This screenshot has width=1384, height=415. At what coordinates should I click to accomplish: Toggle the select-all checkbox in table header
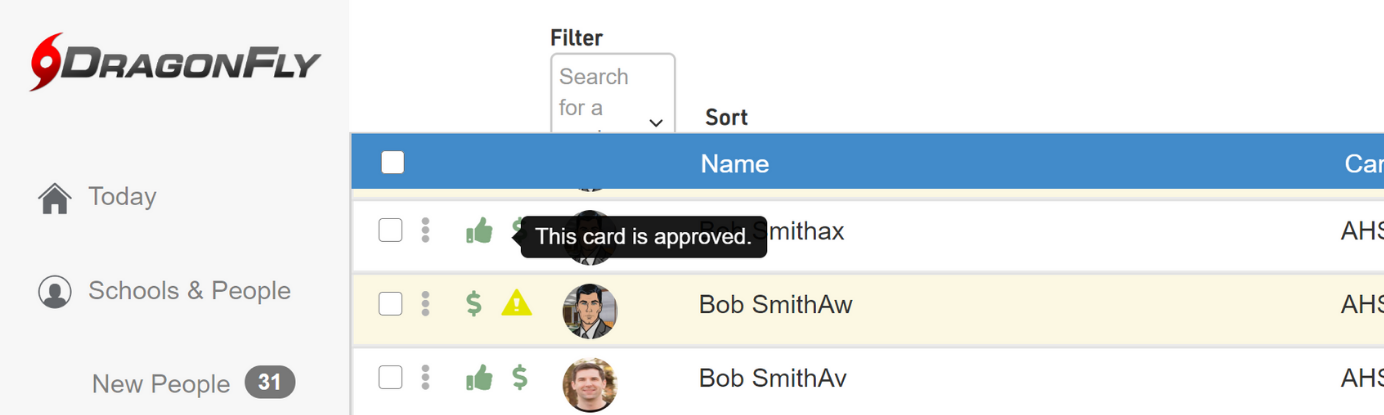point(393,162)
